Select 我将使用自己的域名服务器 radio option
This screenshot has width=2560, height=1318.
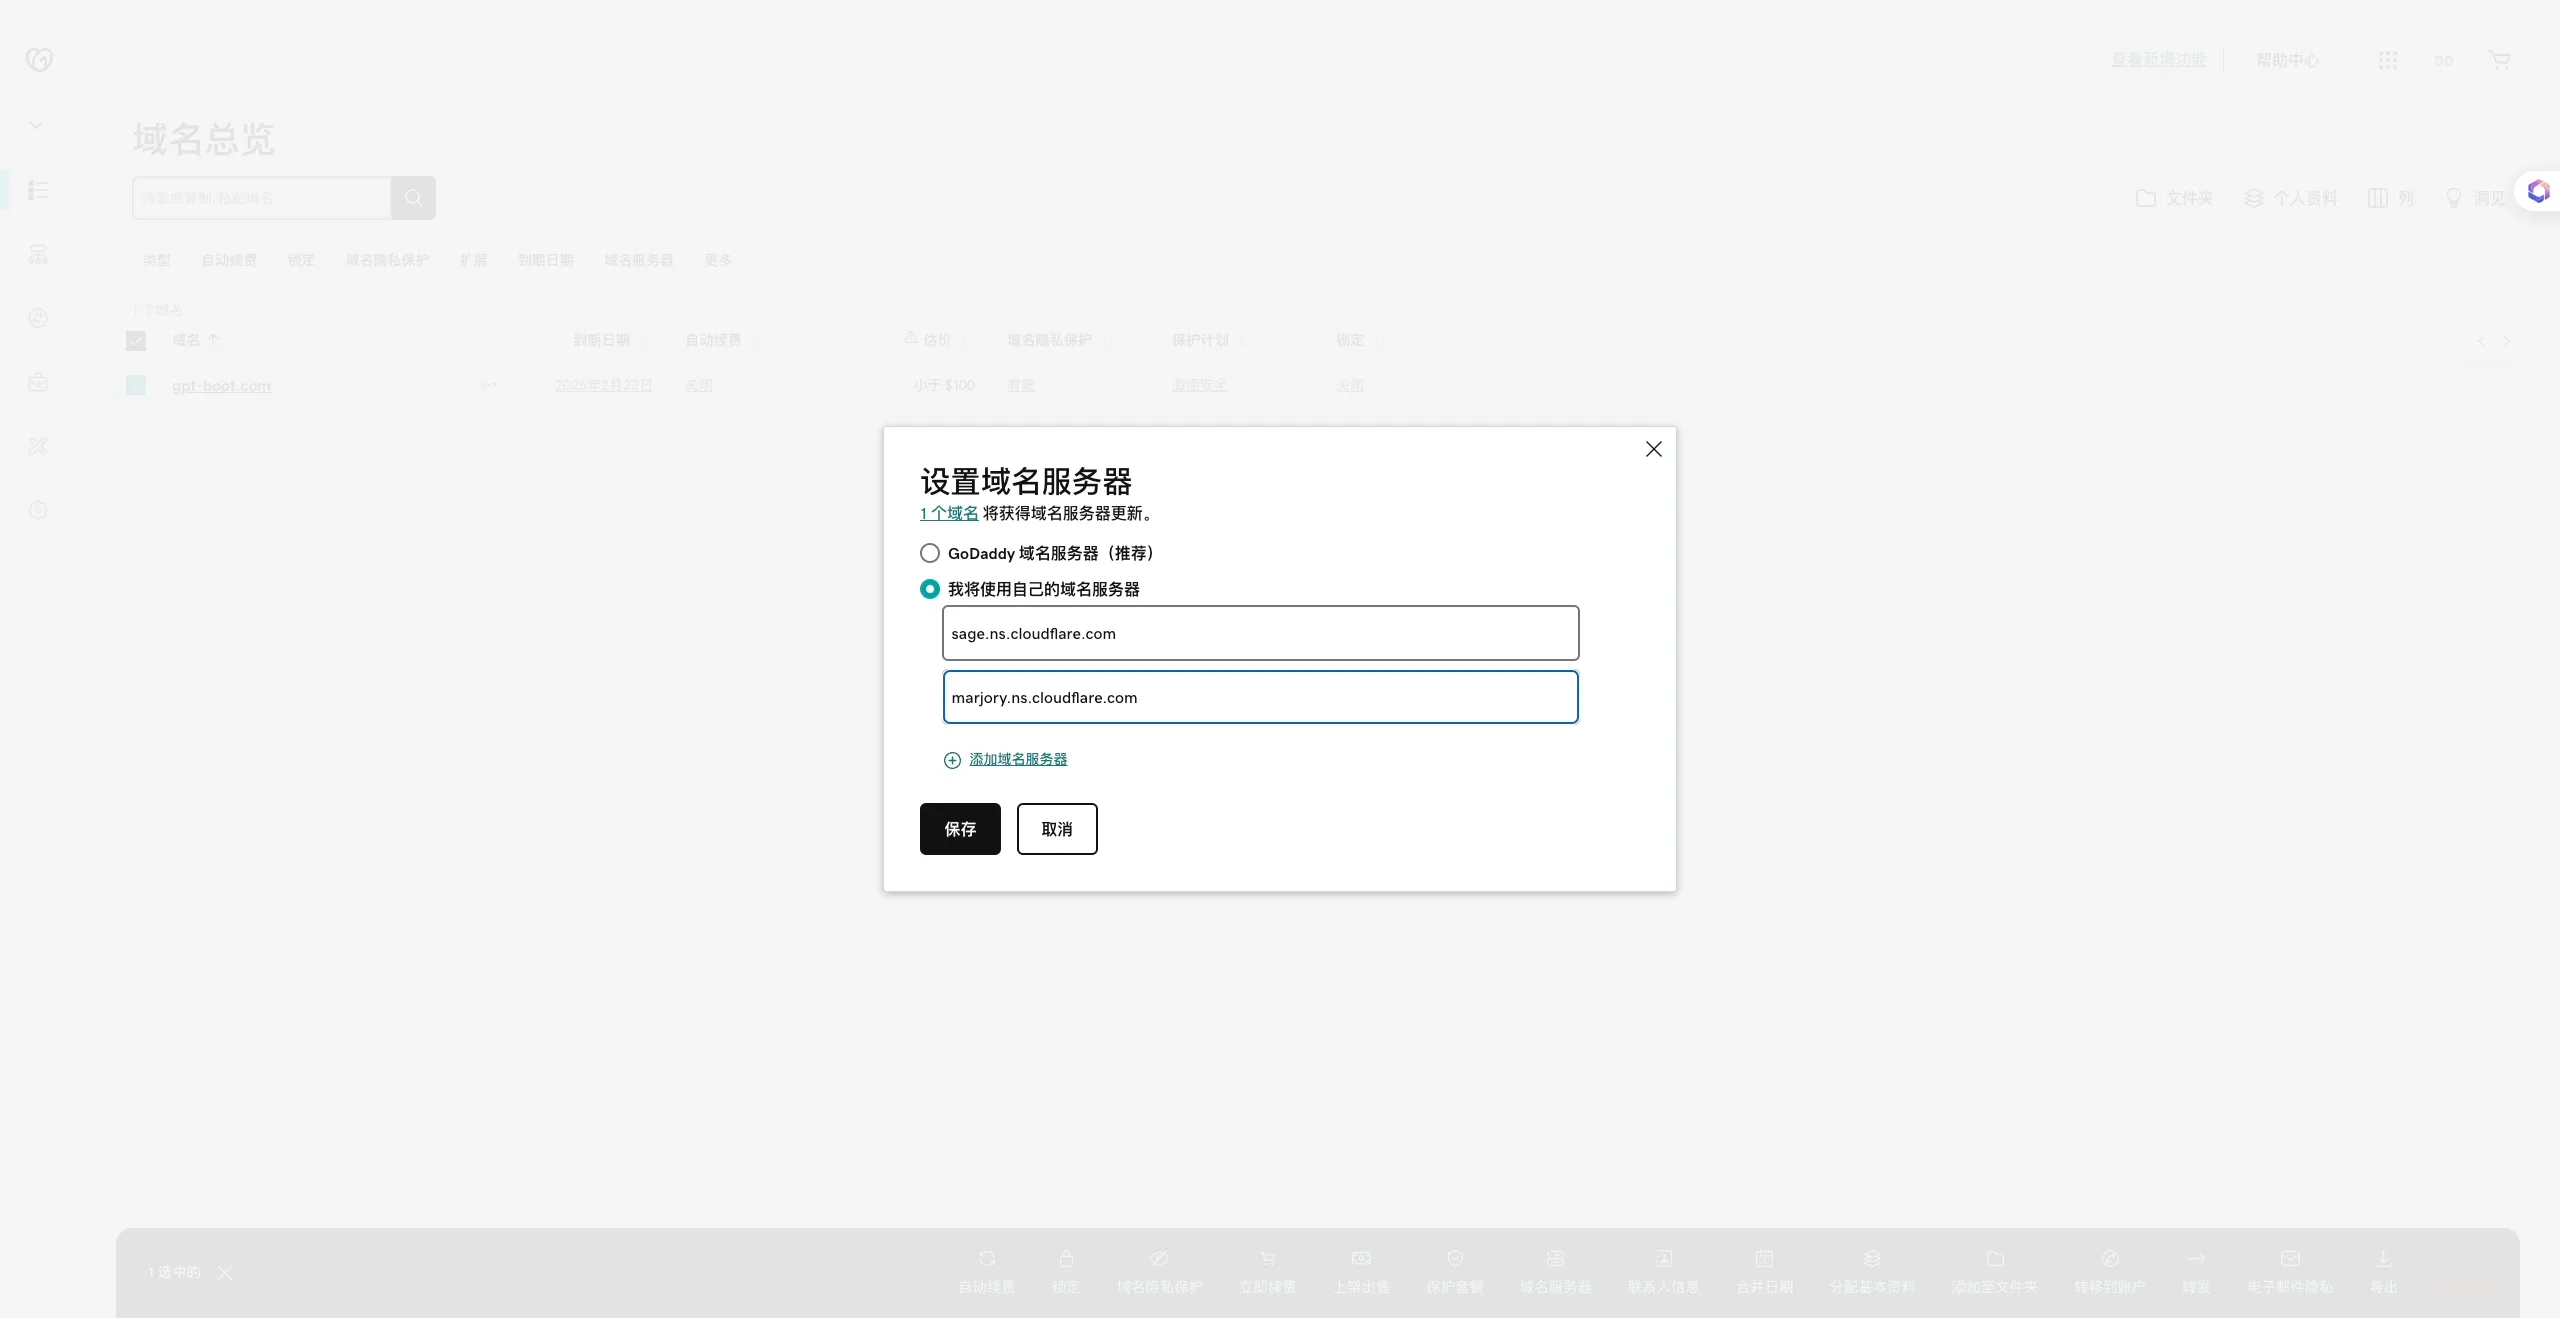tap(930, 589)
